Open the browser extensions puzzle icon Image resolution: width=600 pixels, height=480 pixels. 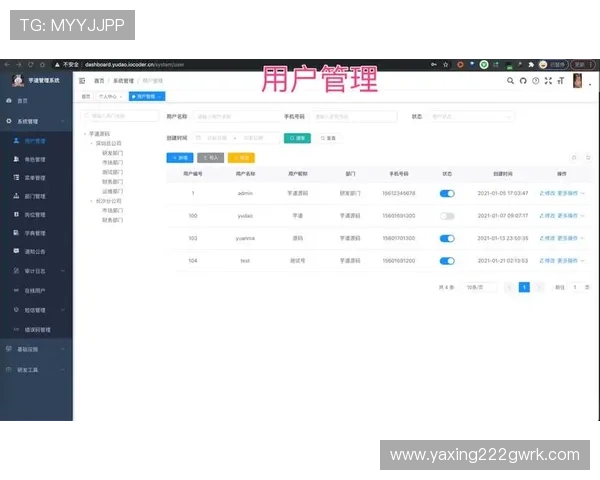coord(531,65)
